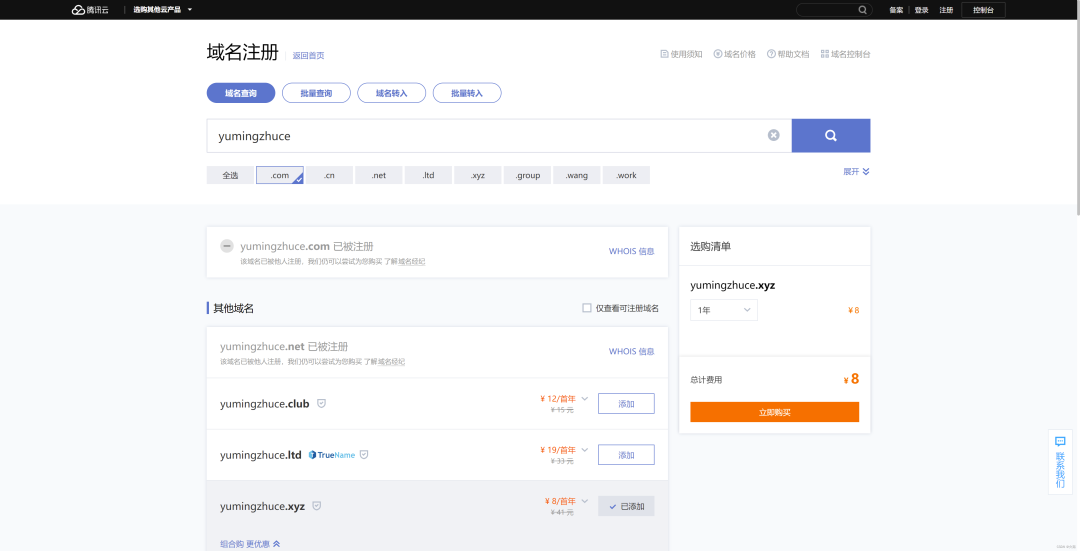This screenshot has height=551, width=1080.
Task: Expand price options for yumingzhuce.ltd
Action: tap(585, 450)
